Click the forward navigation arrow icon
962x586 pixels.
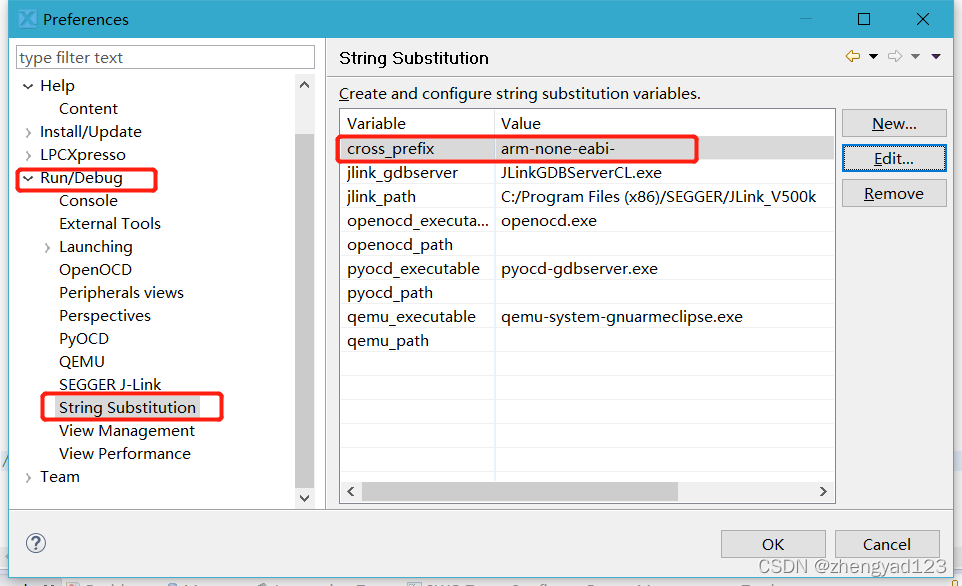(895, 57)
